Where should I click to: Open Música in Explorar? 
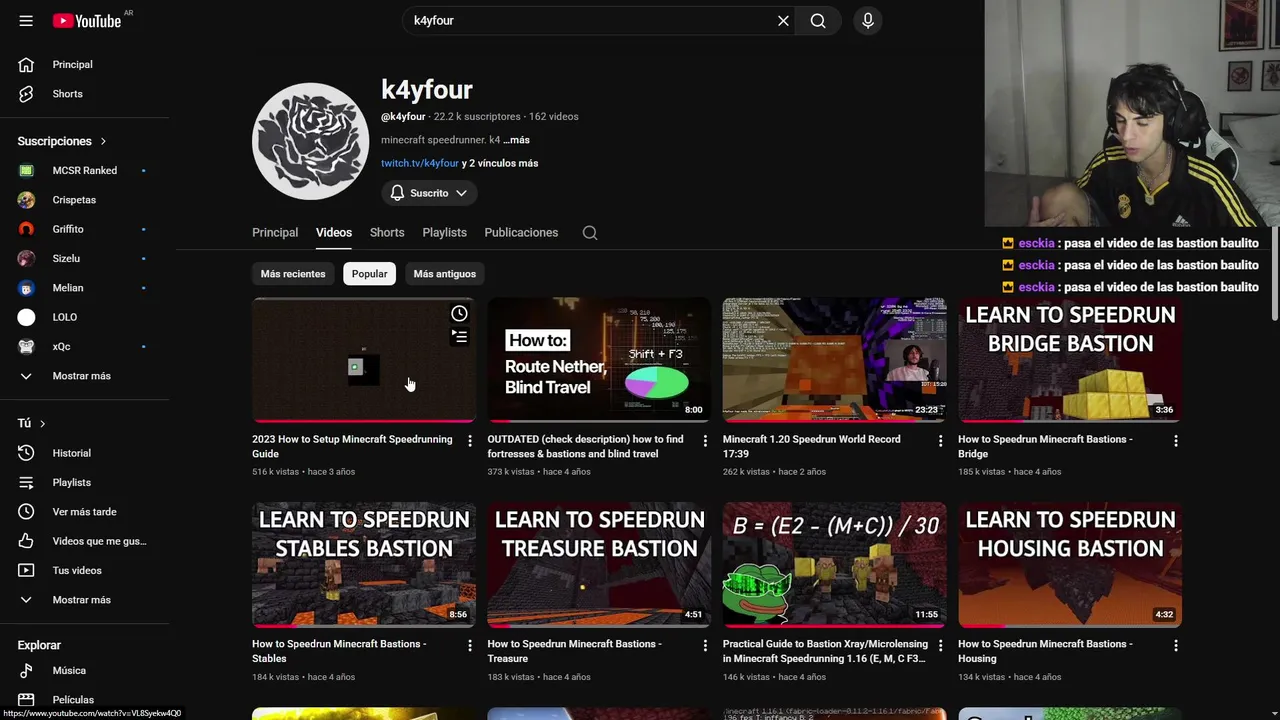tap(85, 670)
